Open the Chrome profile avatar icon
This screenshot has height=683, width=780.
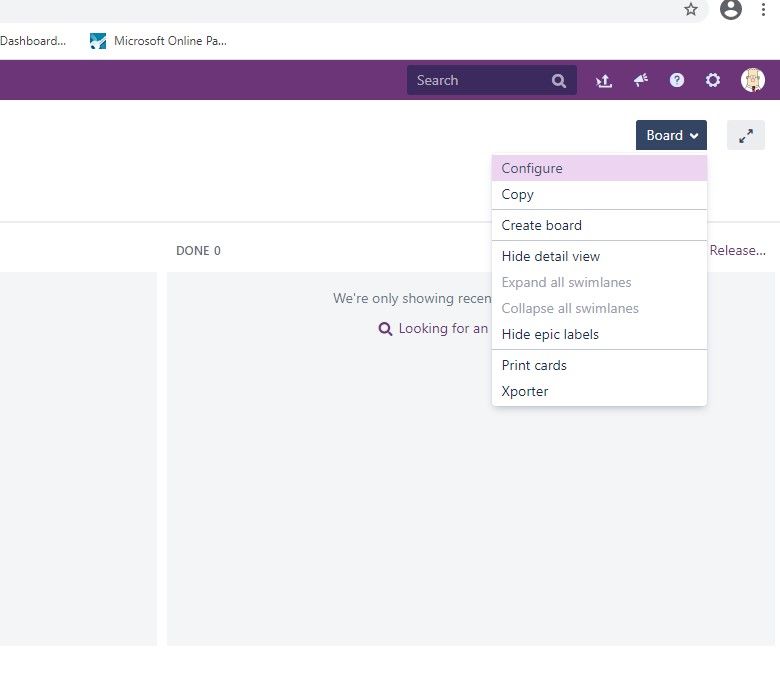tap(731, 9)
